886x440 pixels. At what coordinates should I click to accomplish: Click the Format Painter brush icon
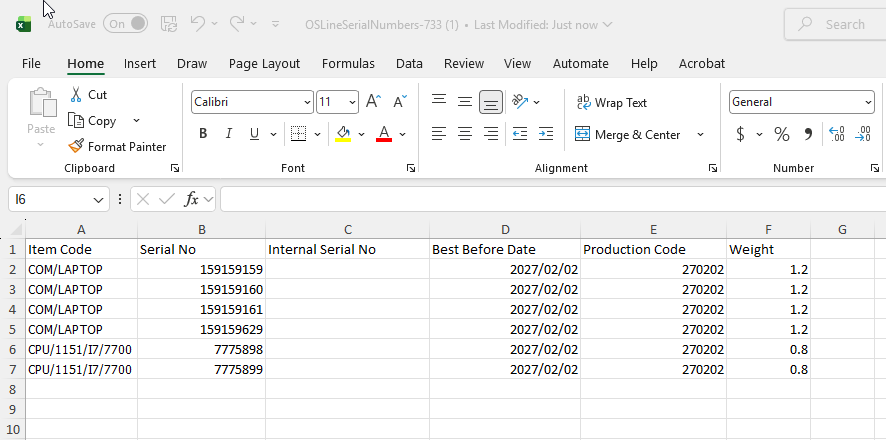[x=76, y=146]
